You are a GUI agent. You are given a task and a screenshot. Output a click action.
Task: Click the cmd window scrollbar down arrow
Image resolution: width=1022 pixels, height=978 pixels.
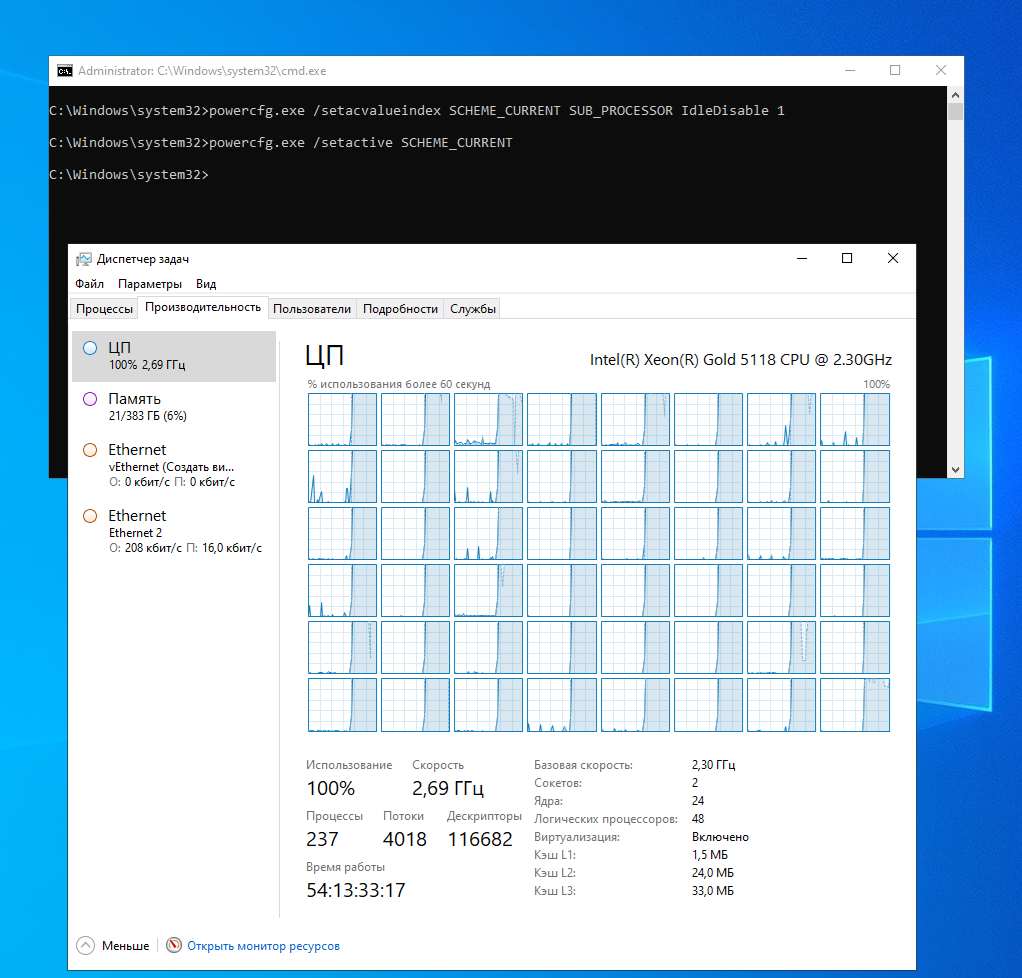click(x=956, y=469)
